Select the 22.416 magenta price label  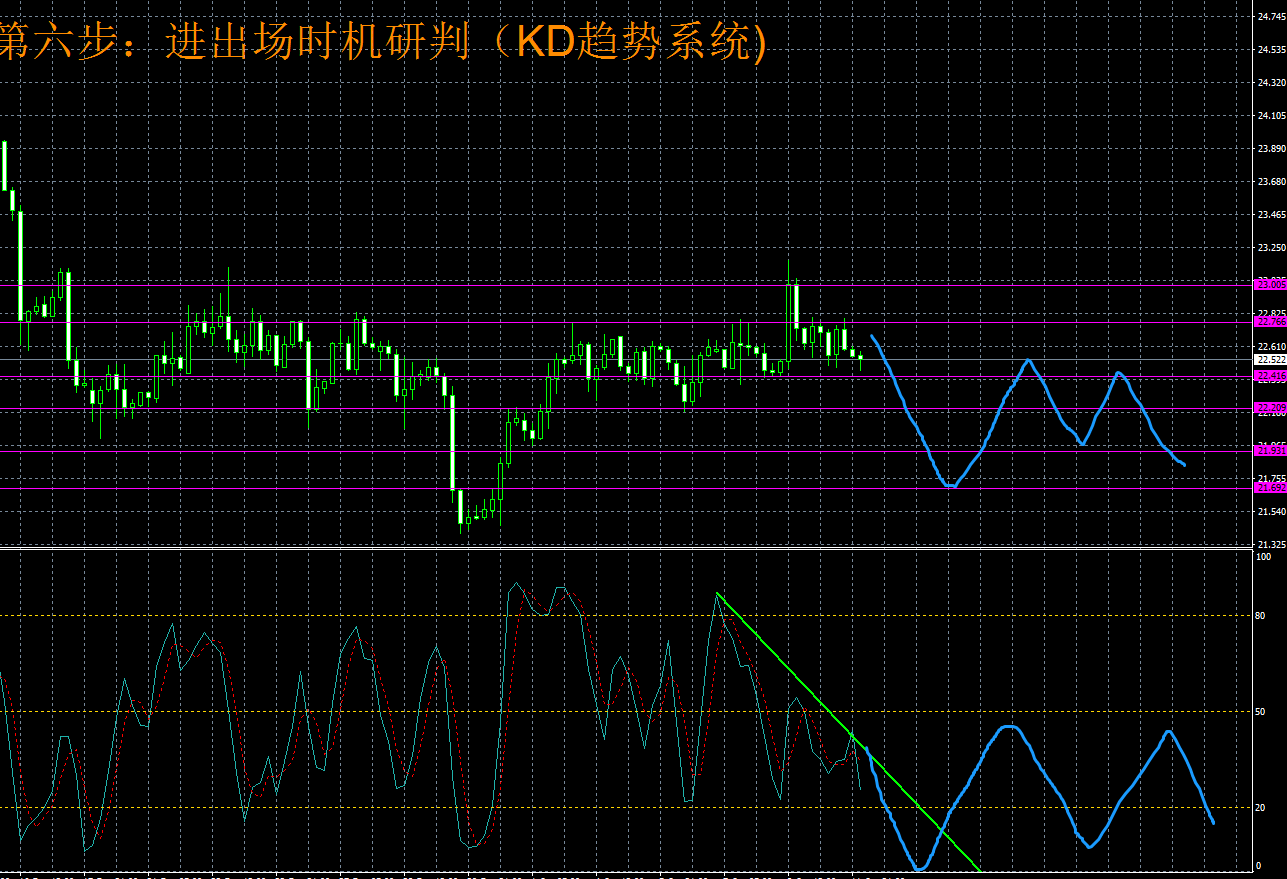[x=1270, y=376]
